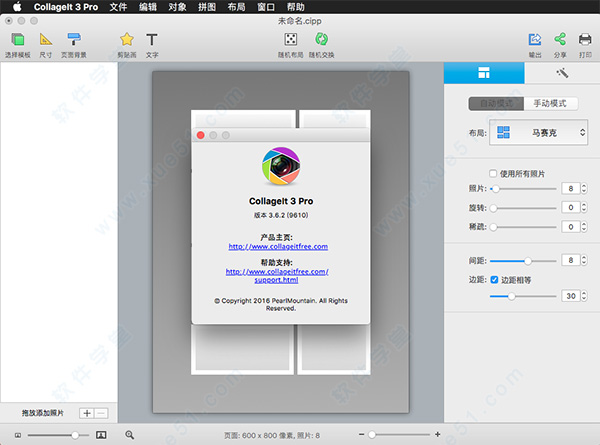Open the 帮助 menu
Viewport: 600px width, 445px height.
(295, 7)
